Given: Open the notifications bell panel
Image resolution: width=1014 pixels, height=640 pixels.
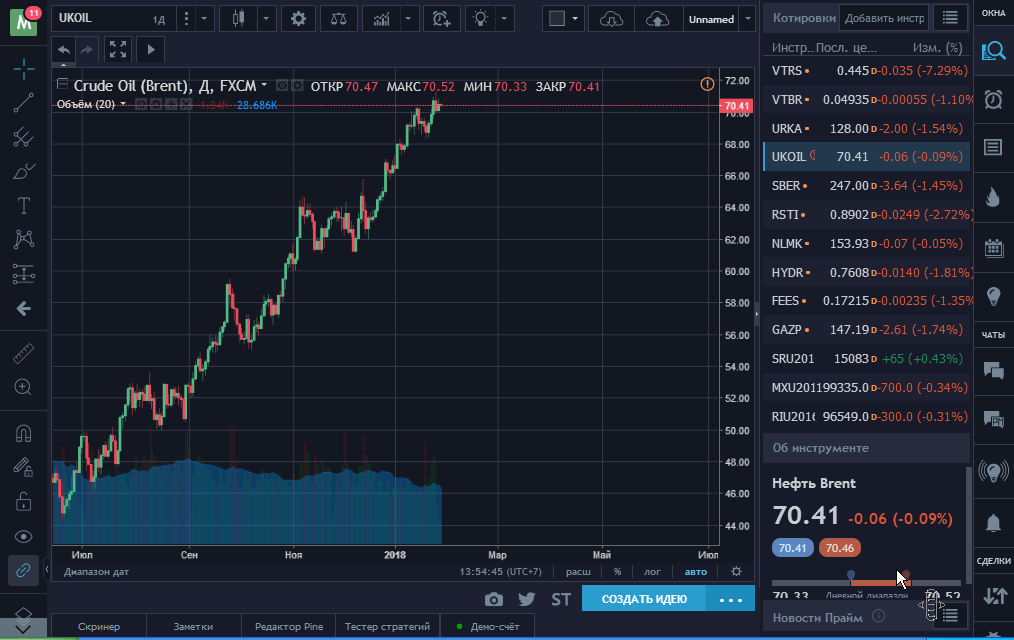Looking at the screenshot, I should tap(993, 522).
